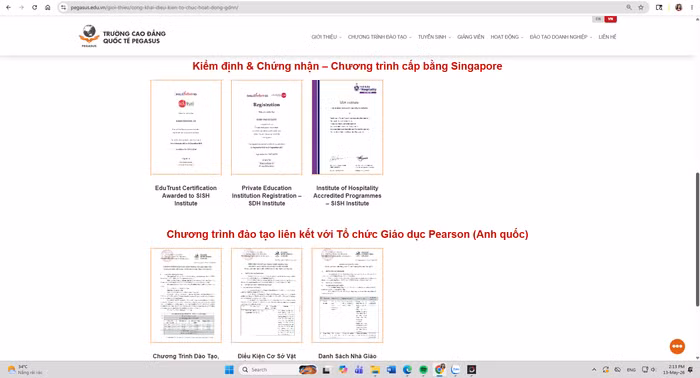700x378 pixels.
Task: Expand the CHƯƠNG TRÌNH ĐÀO TẠO menu
Action: click(379, 37)
